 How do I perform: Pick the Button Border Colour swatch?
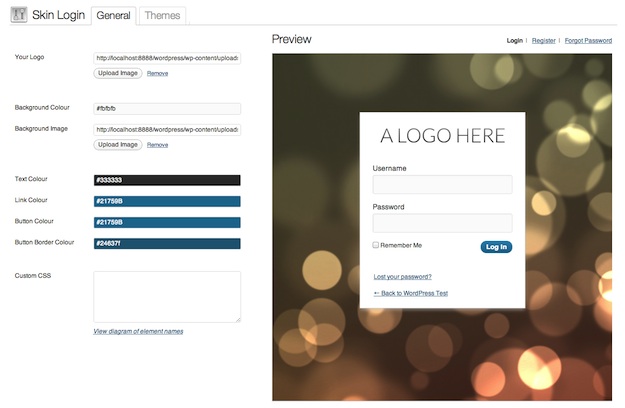[167, 243]
